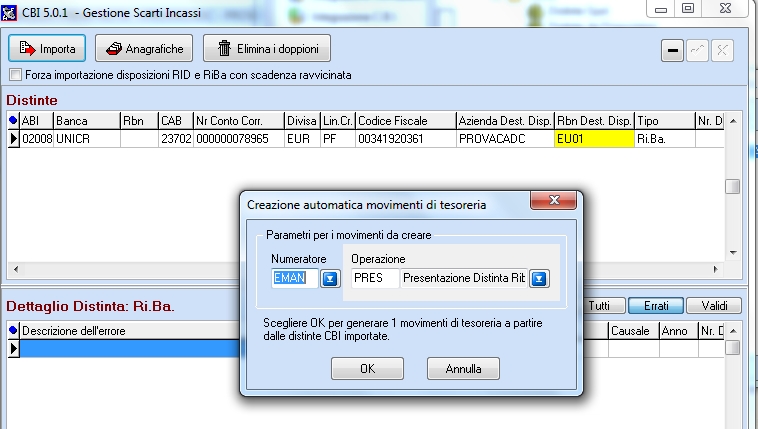Click Anno column header
The height and width of the screenshot is (429, 758).
pyautogui.click(x=678, y=331)
